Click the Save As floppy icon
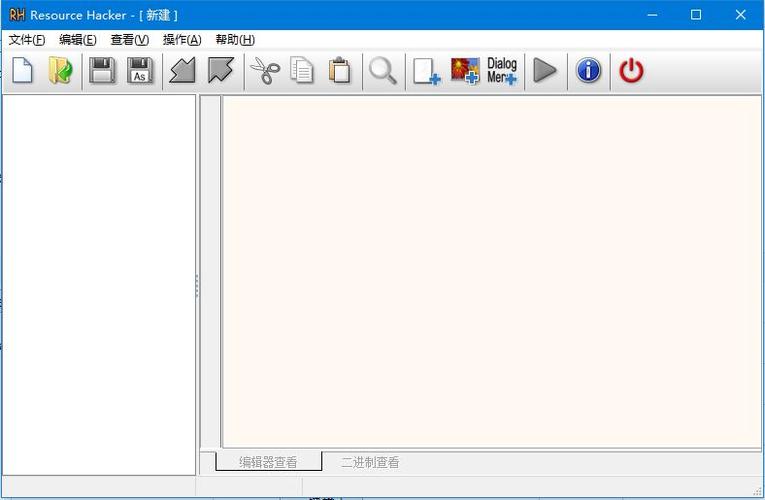 point(140,71)
